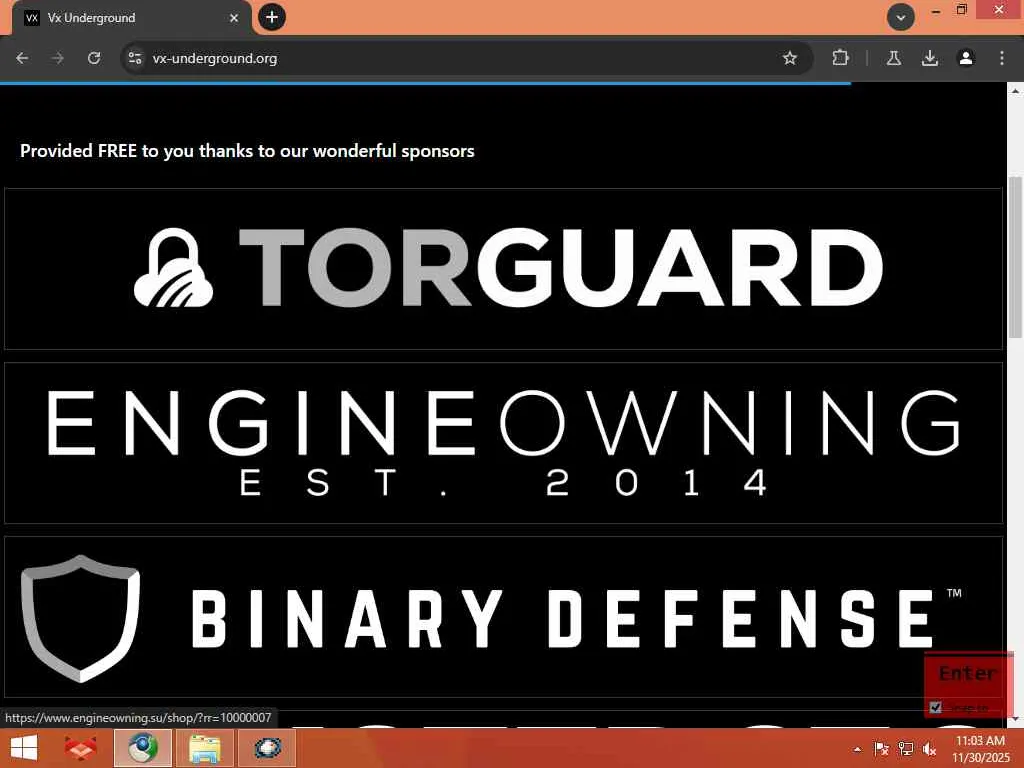
Task: Open the Action Center flag icon
Action: pyautogui.click(x=881, y=749)
